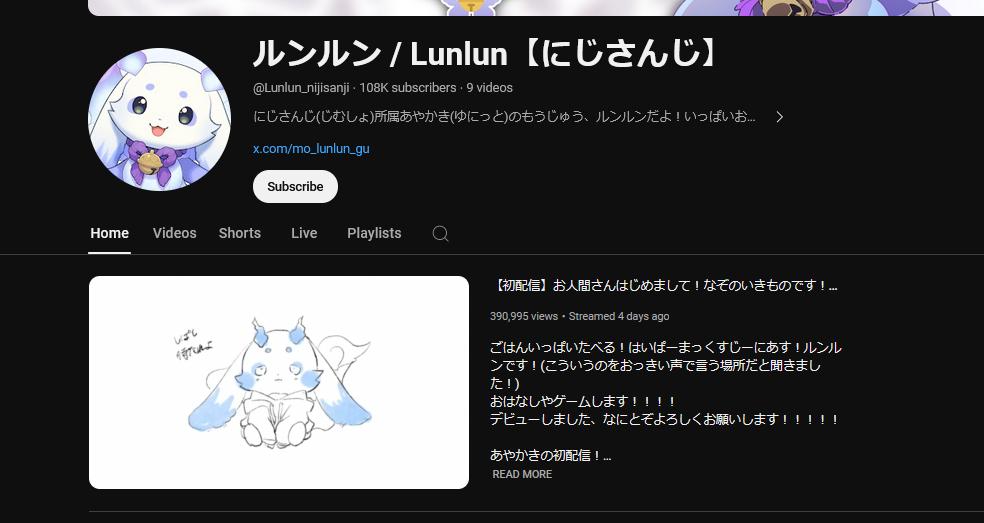
Task: Click the 9 videos count text
Action: coord(489,88)
